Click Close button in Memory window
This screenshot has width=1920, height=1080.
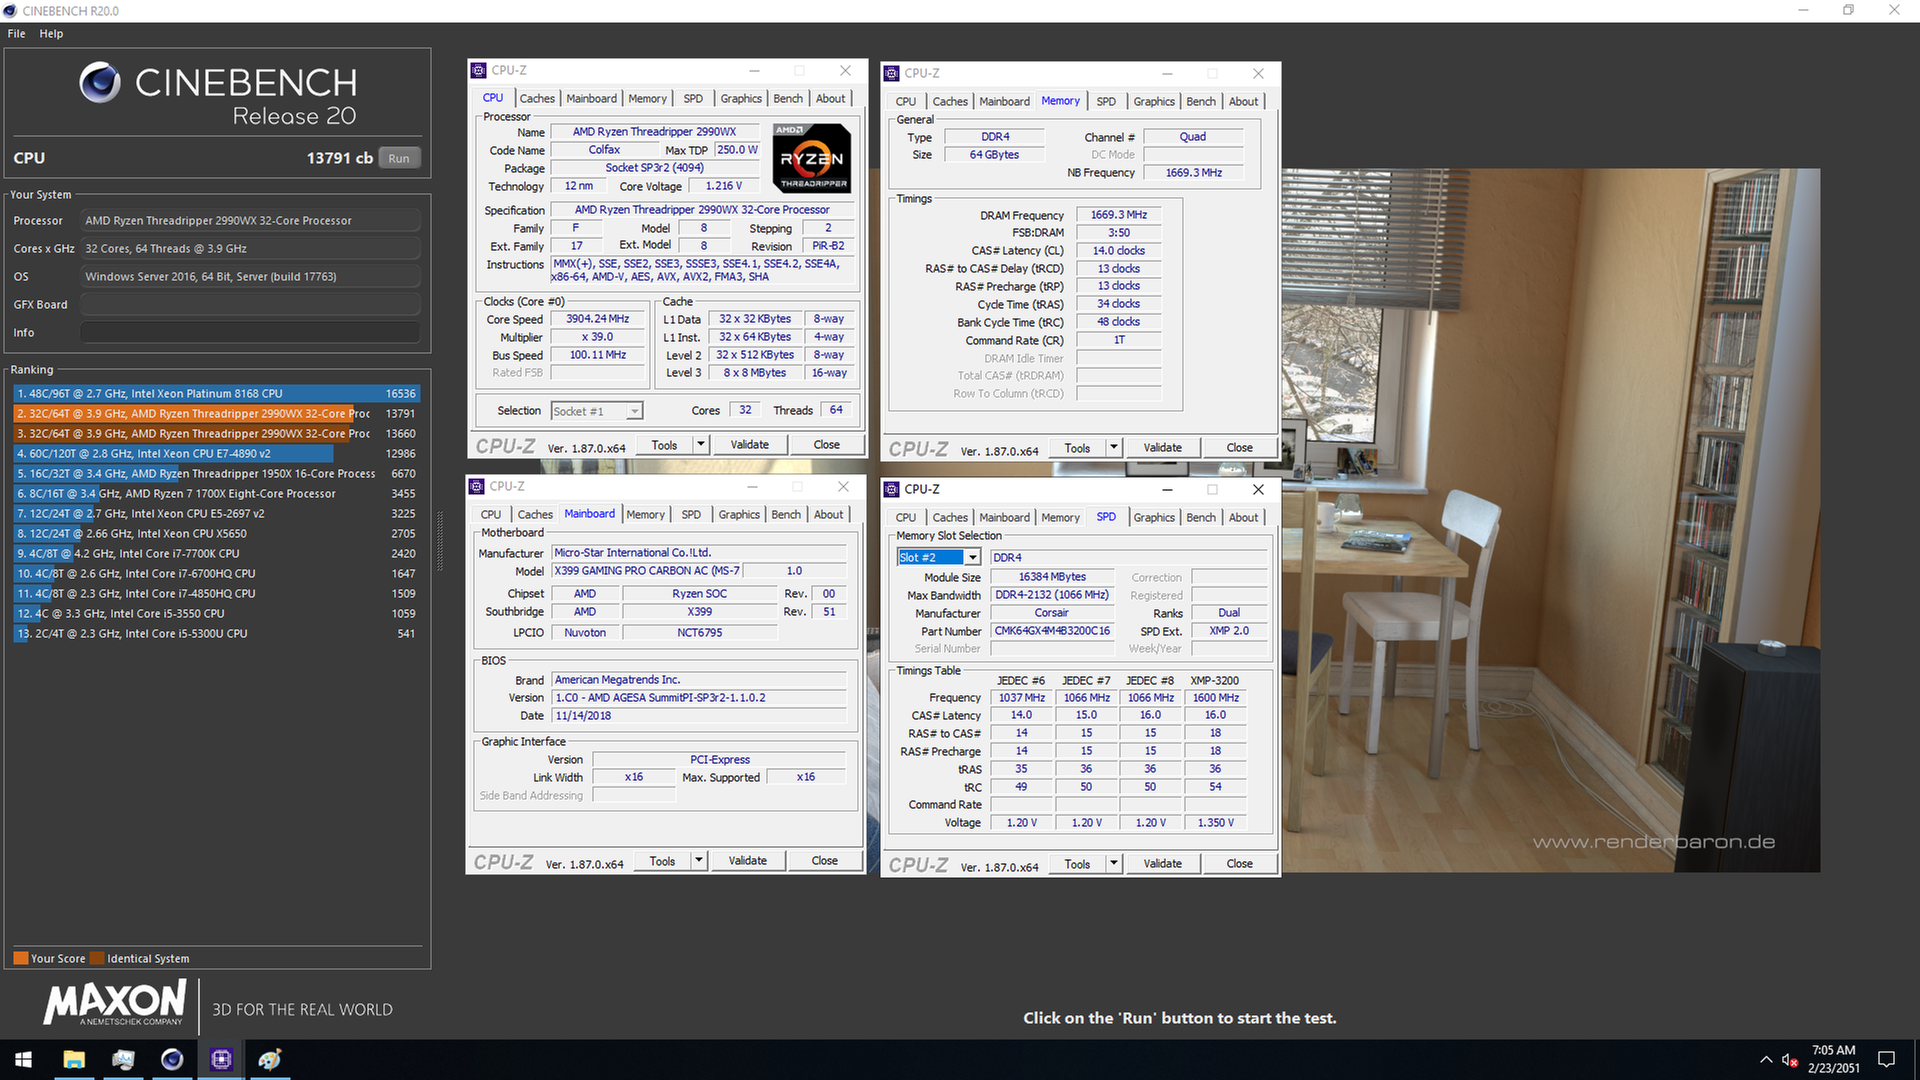(1240, 448)
